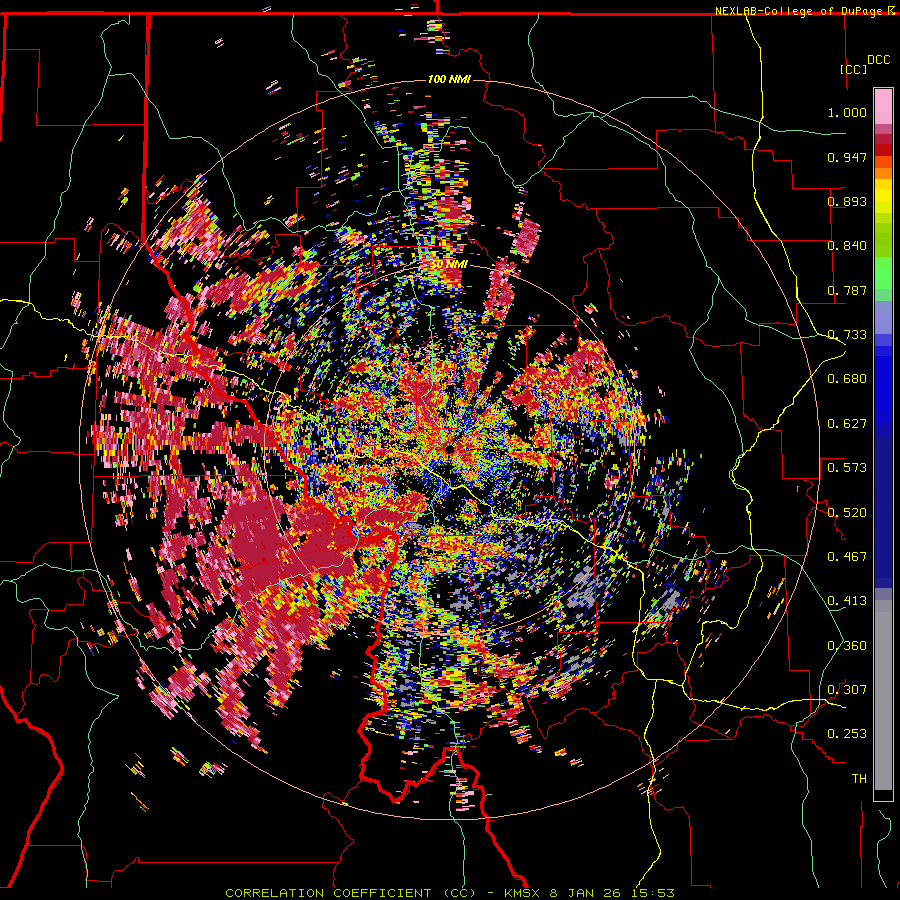Select the 0.360 legend value
The height and width of the screenshot is (900, 900).
click(847, 646)
